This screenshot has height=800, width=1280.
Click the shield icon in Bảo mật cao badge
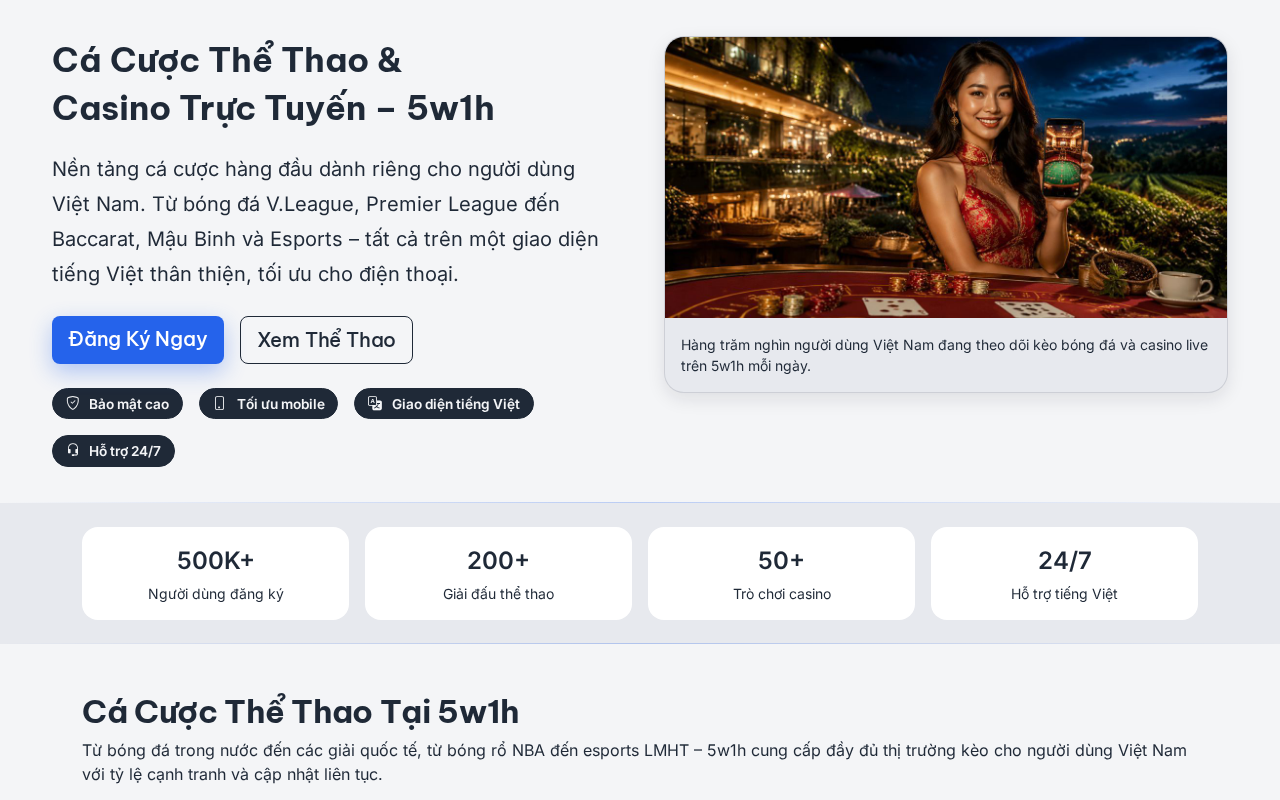click(73, 403)
